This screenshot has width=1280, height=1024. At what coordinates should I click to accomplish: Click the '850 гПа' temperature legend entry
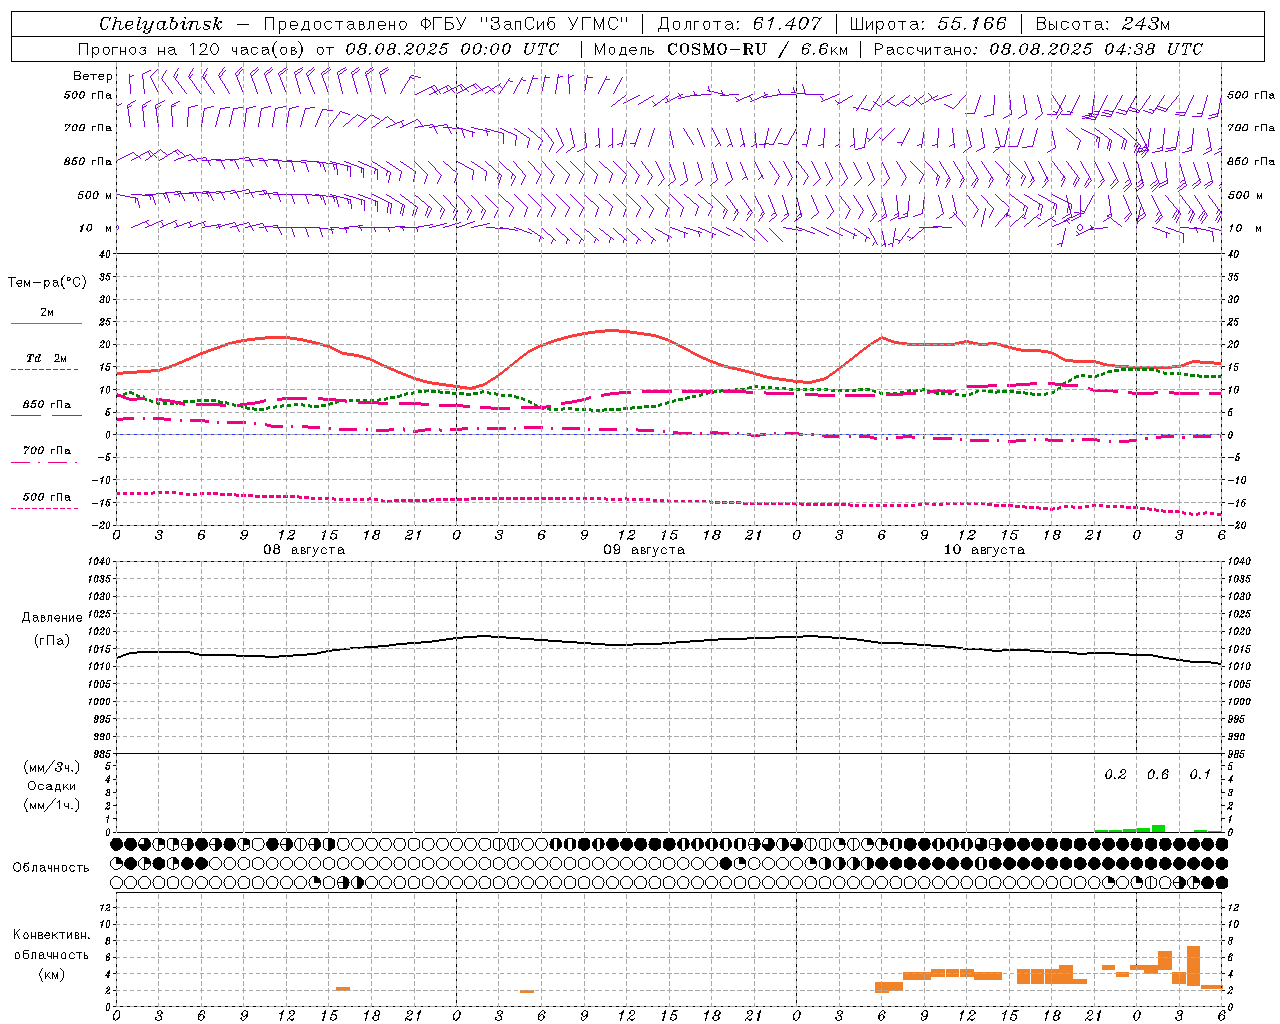46,405
